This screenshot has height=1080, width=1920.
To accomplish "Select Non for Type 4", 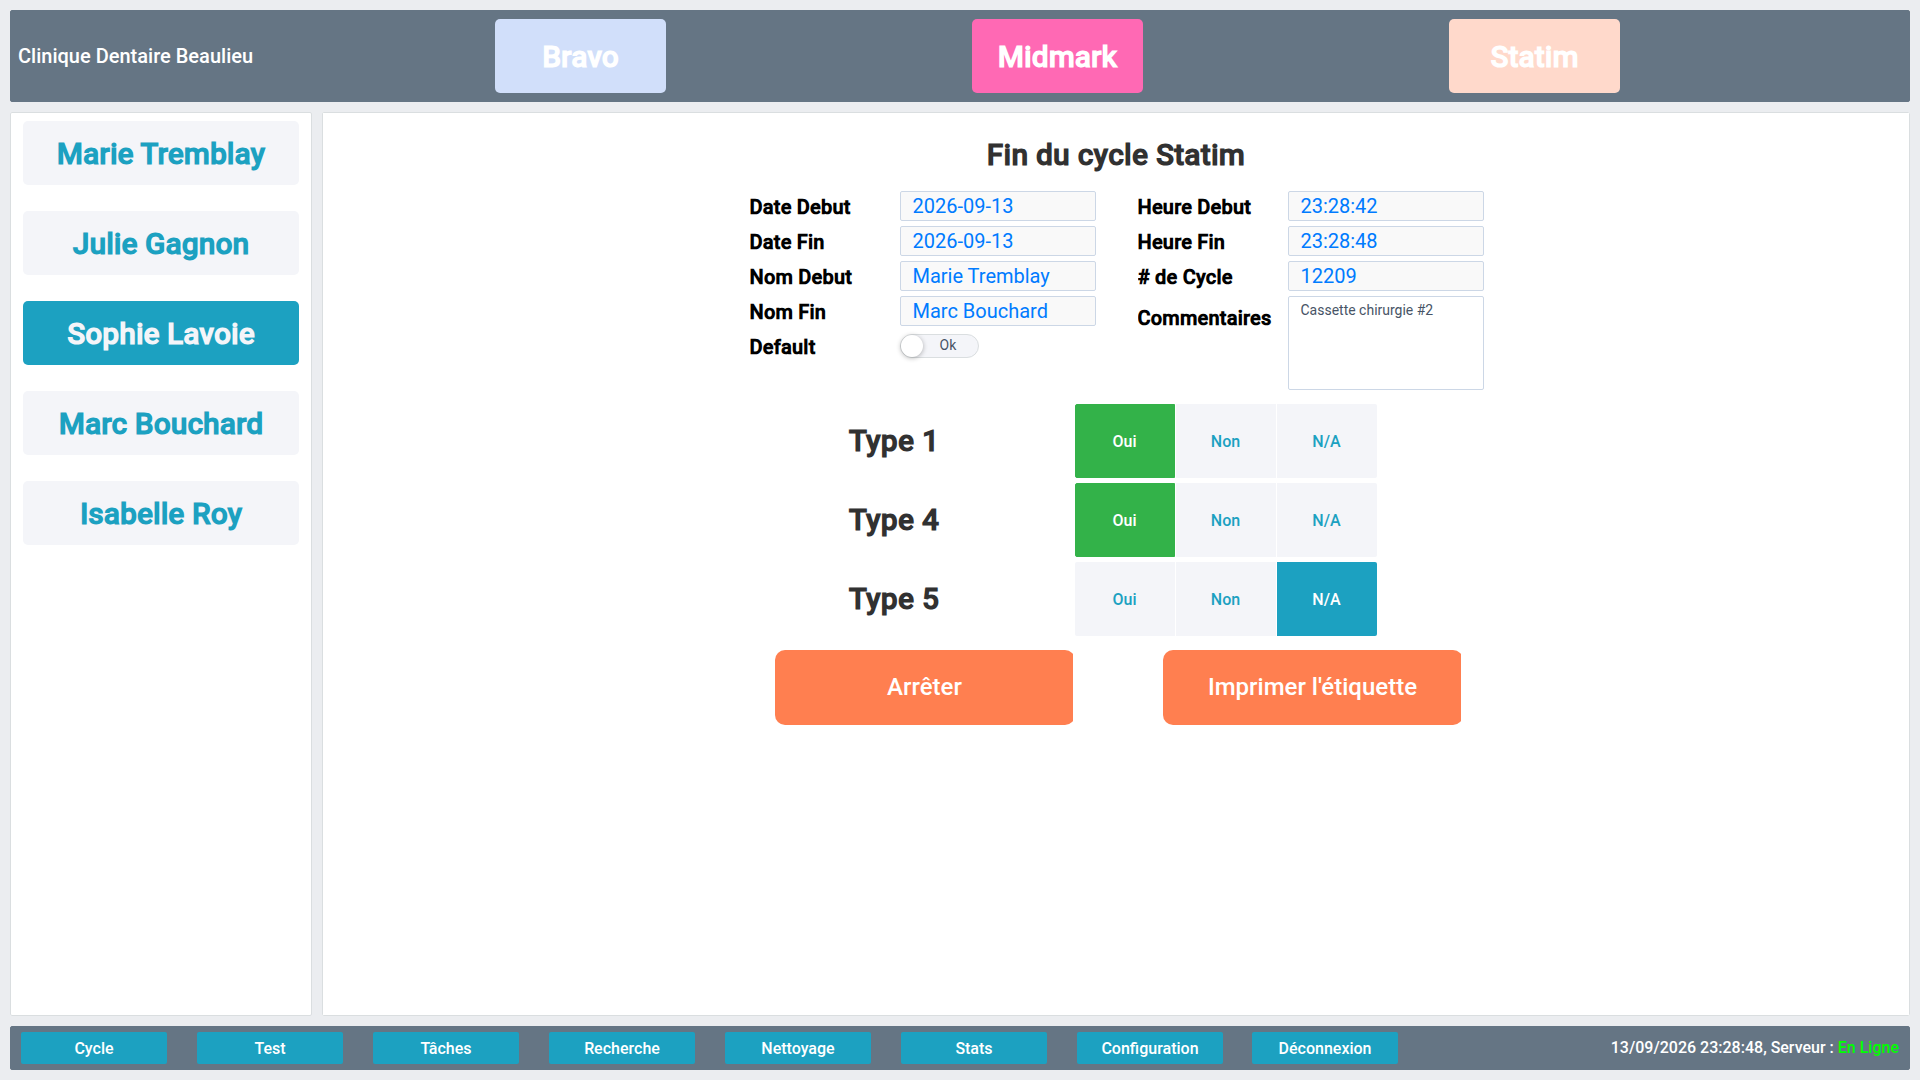I will tap(1226, 520).
